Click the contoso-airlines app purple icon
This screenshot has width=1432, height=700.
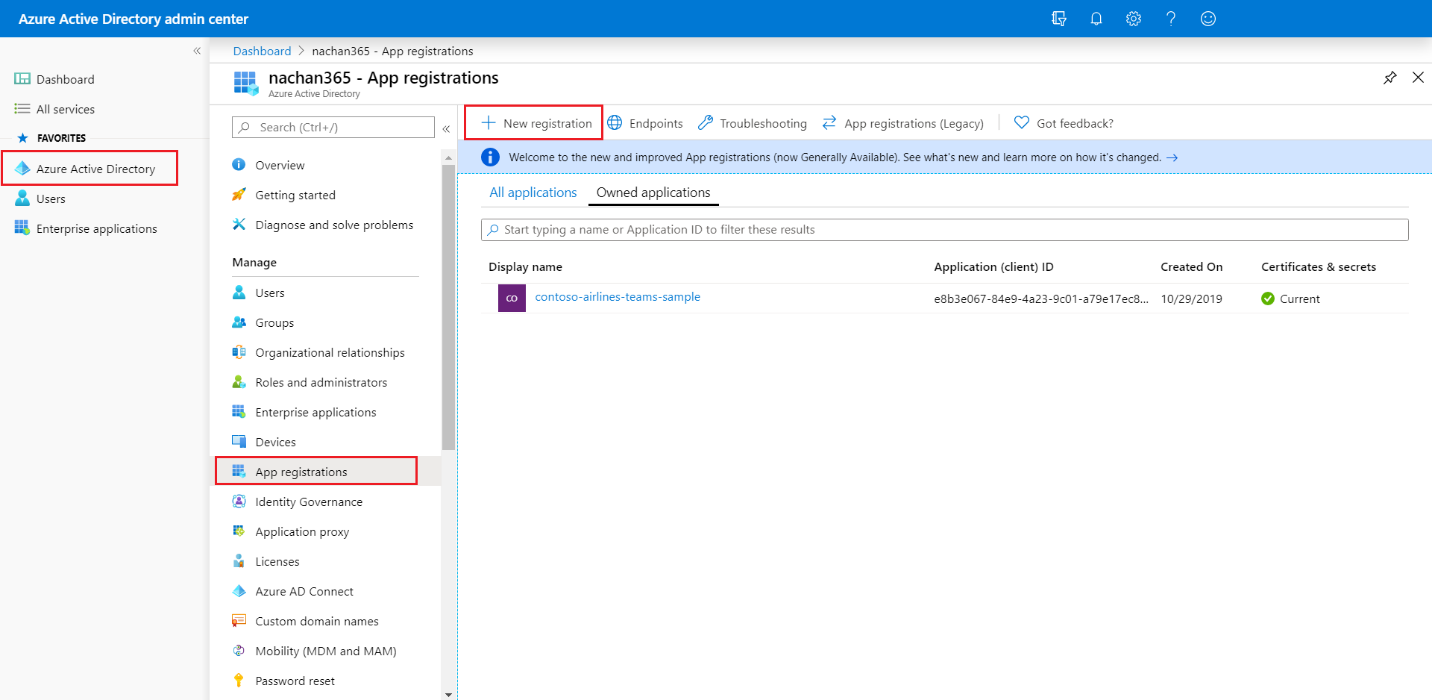tap(511, 298)
